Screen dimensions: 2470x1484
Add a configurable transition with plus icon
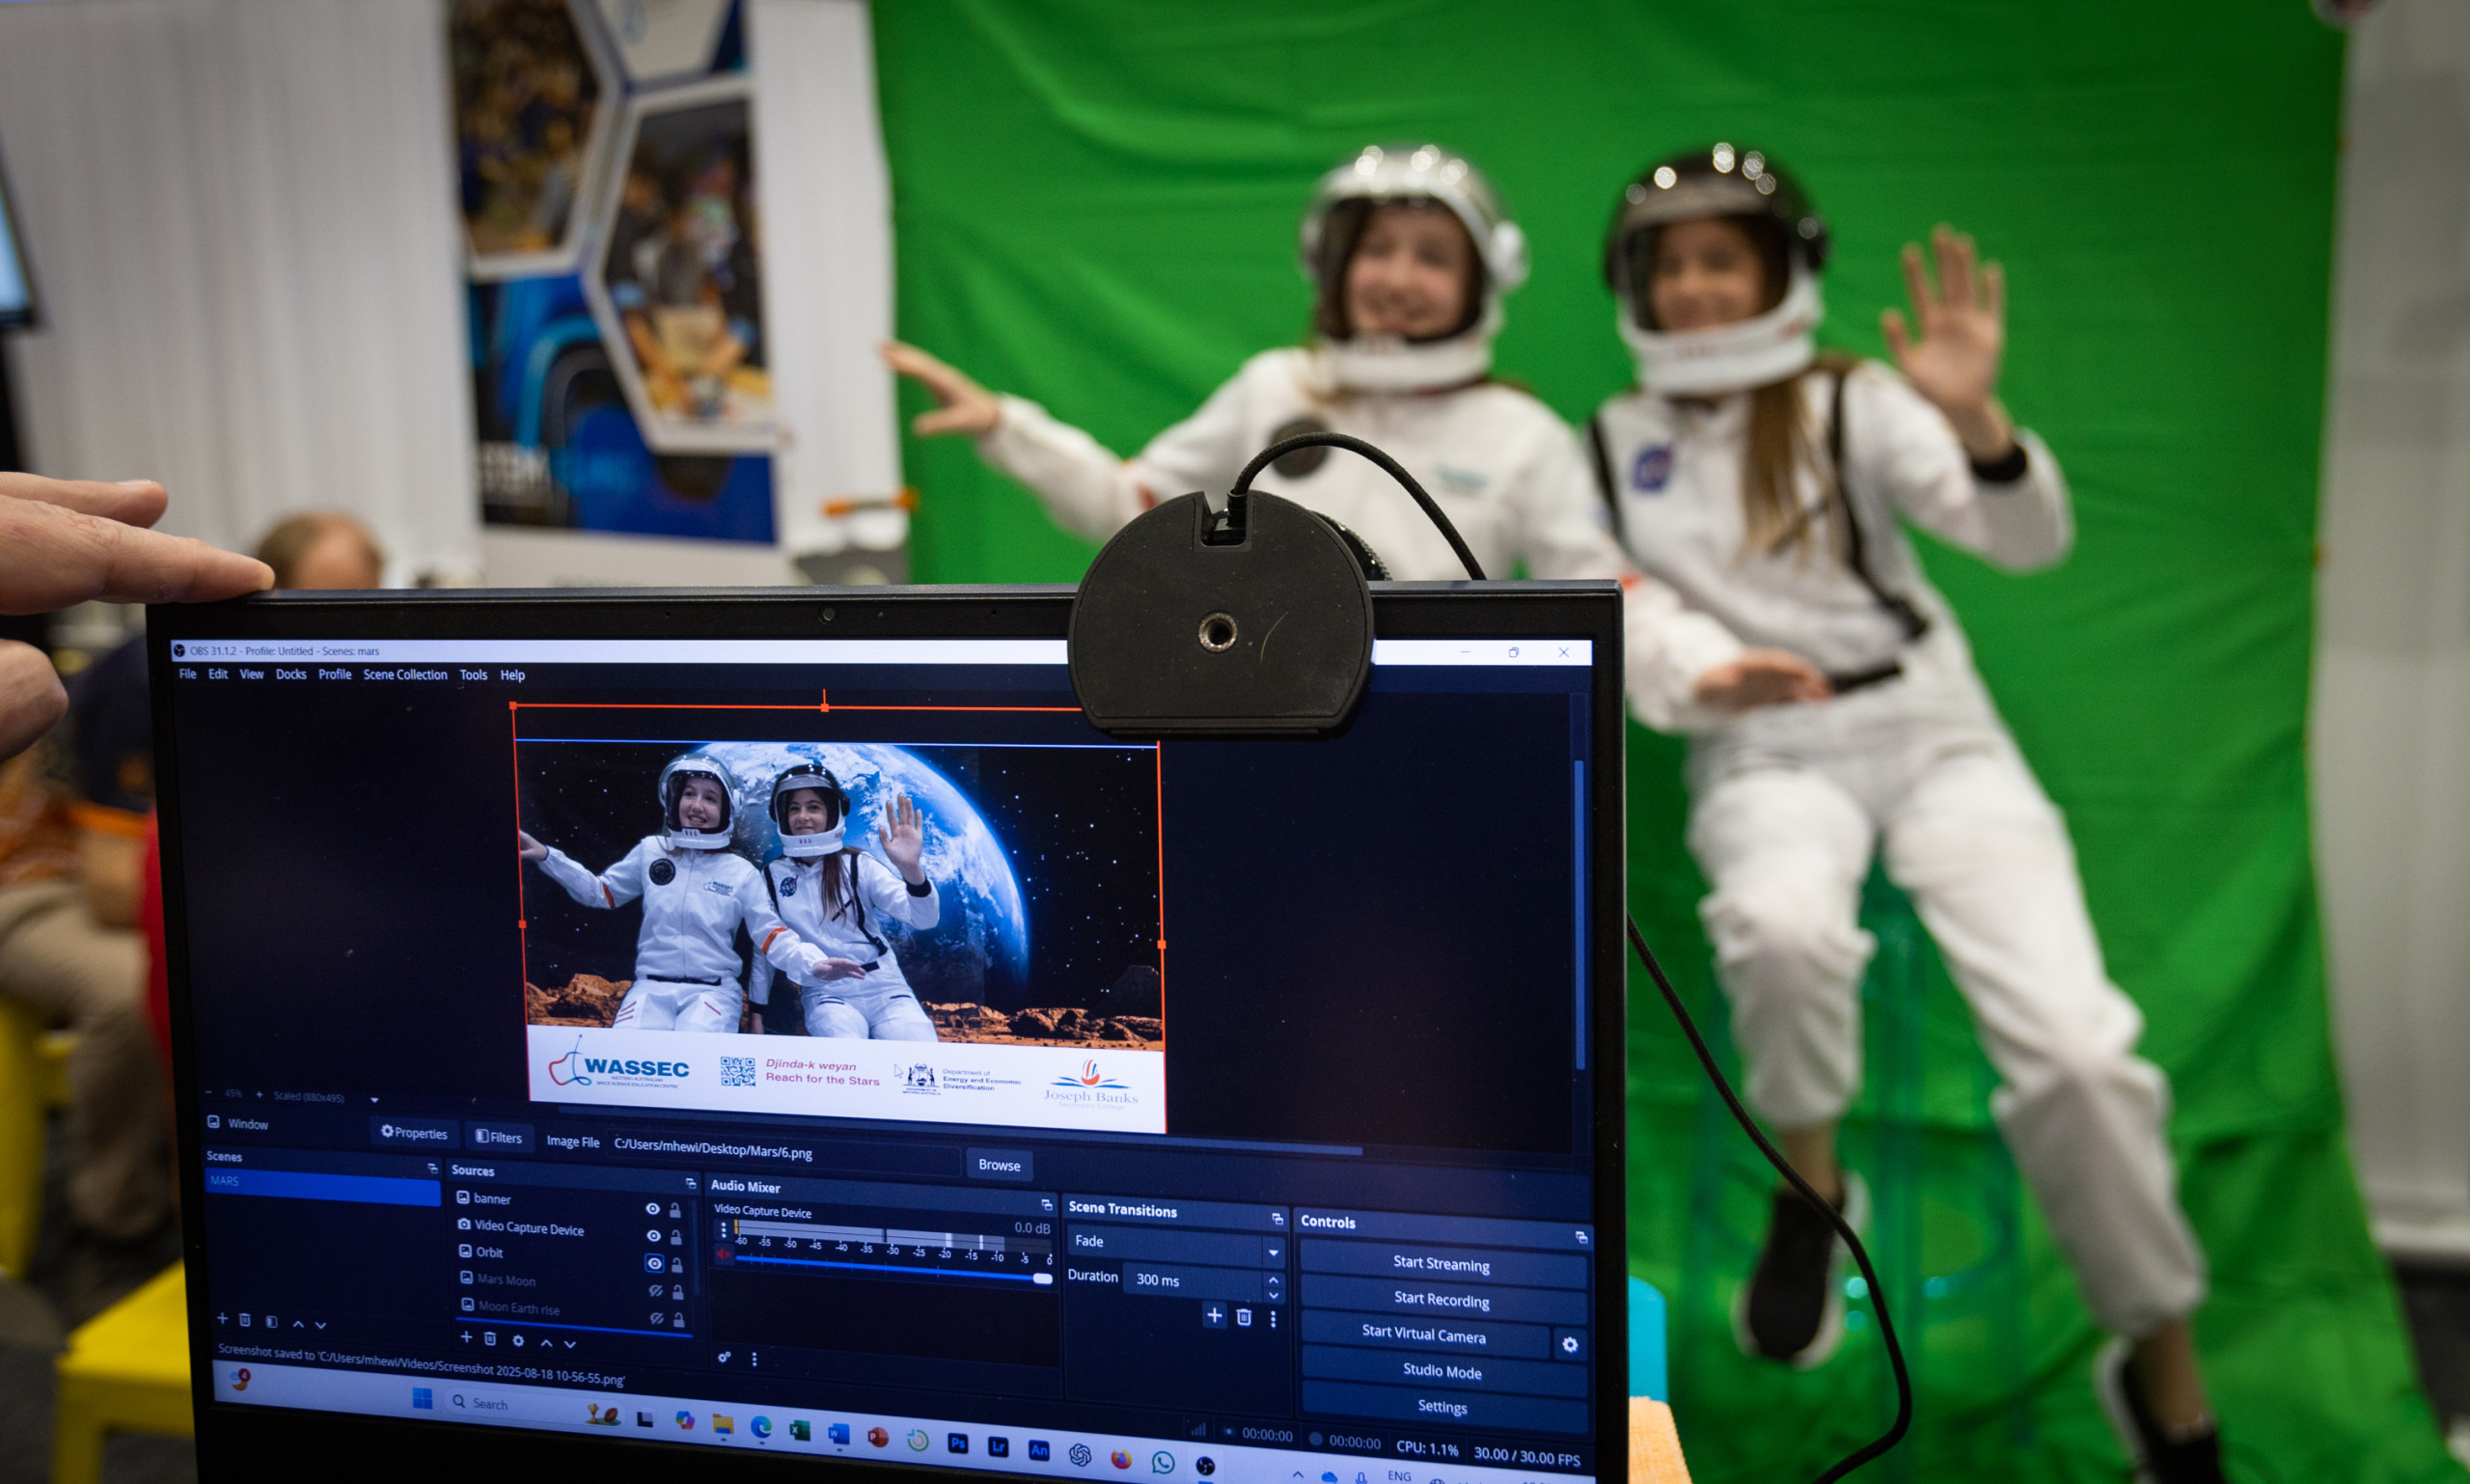click(1214, 1315)
